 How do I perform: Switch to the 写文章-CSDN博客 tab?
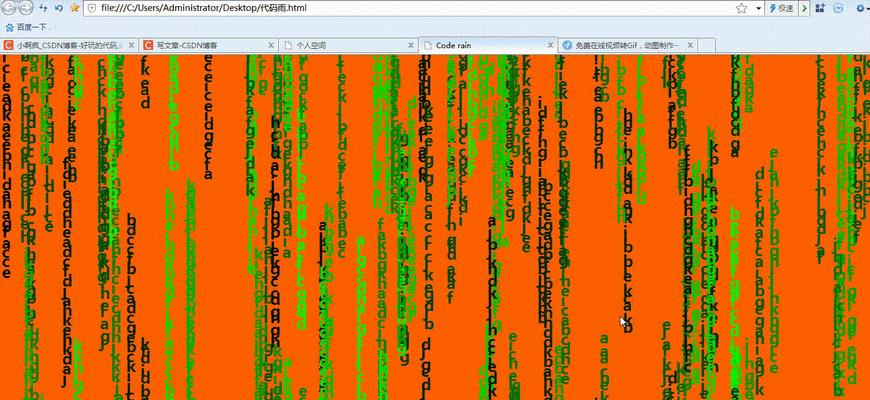(x=209, y=45)
